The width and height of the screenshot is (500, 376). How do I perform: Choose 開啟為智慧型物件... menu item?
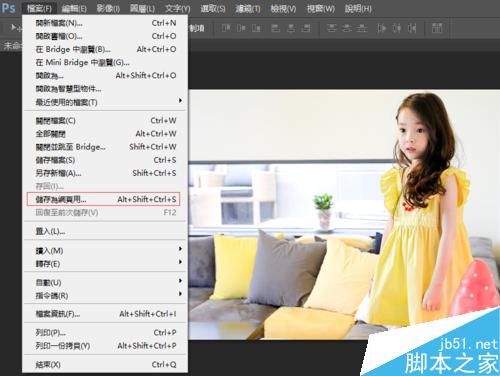click(105, 89)
